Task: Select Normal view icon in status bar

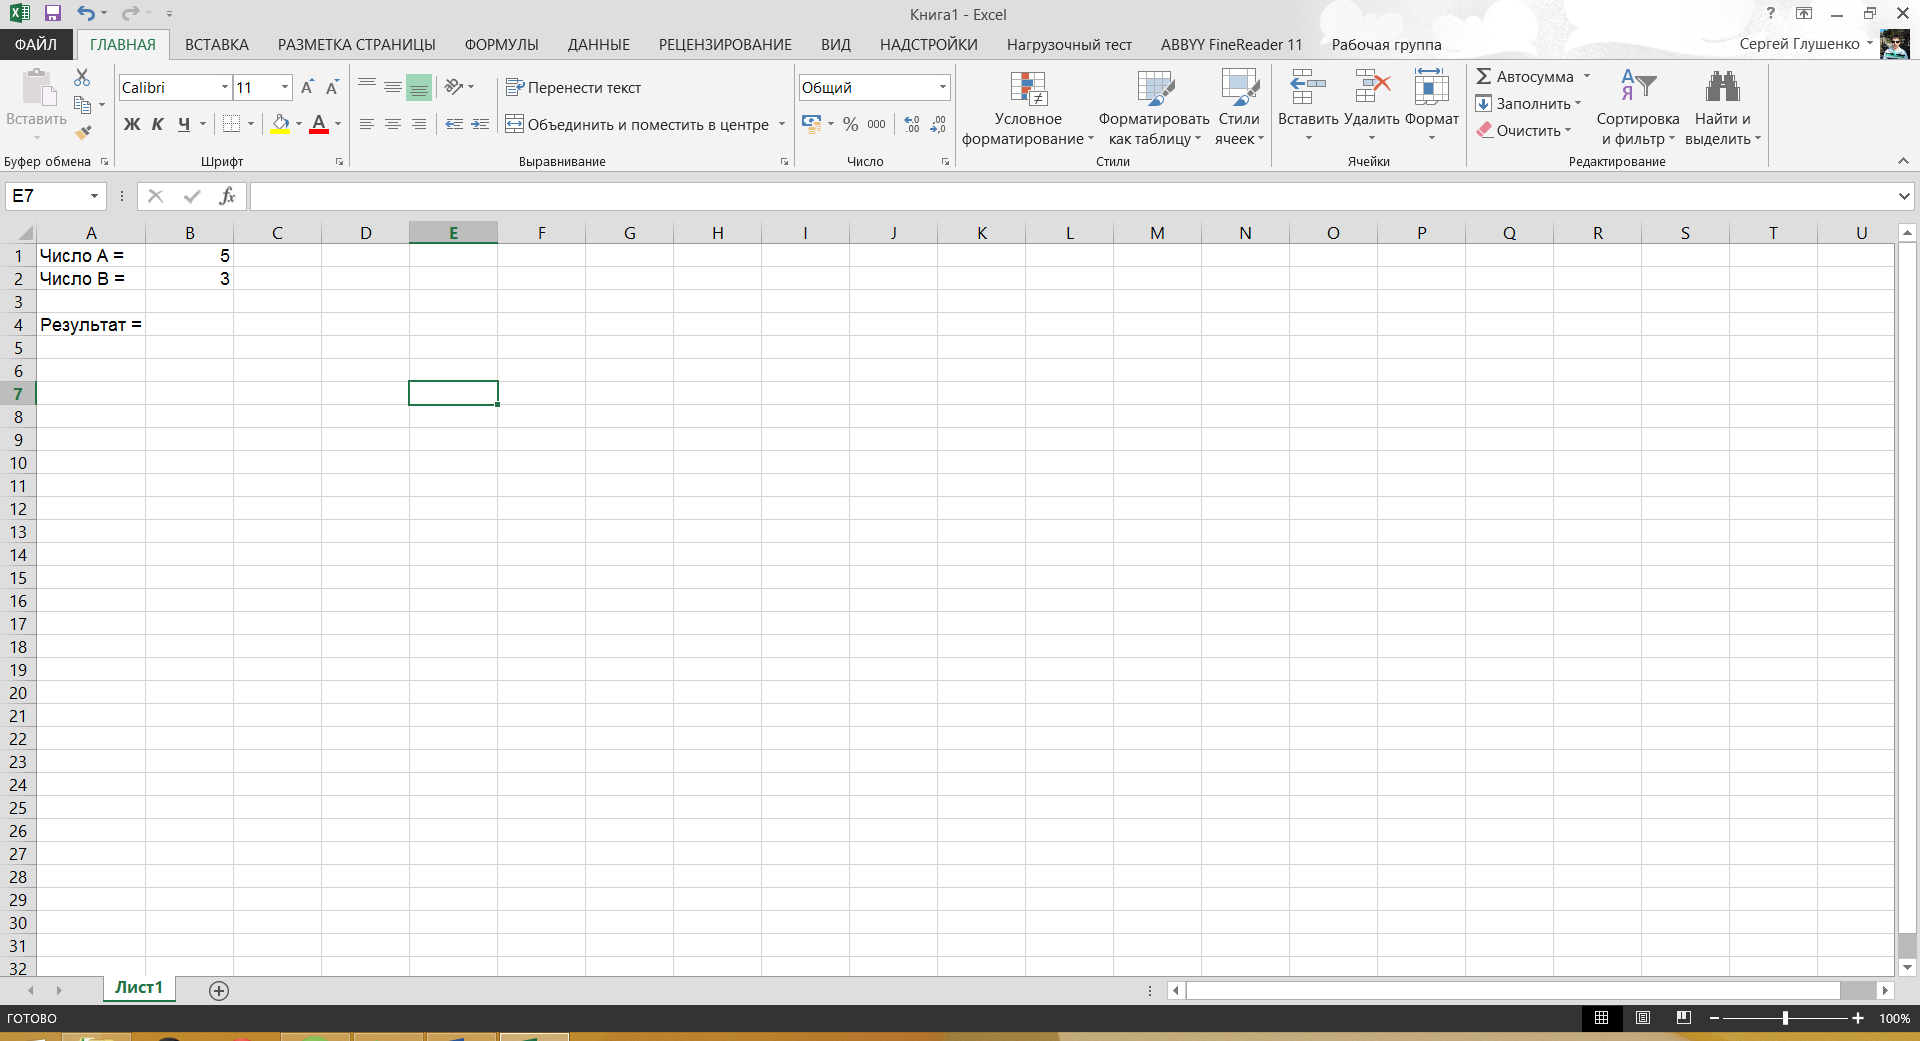Action: [x=1602, y=1018]
